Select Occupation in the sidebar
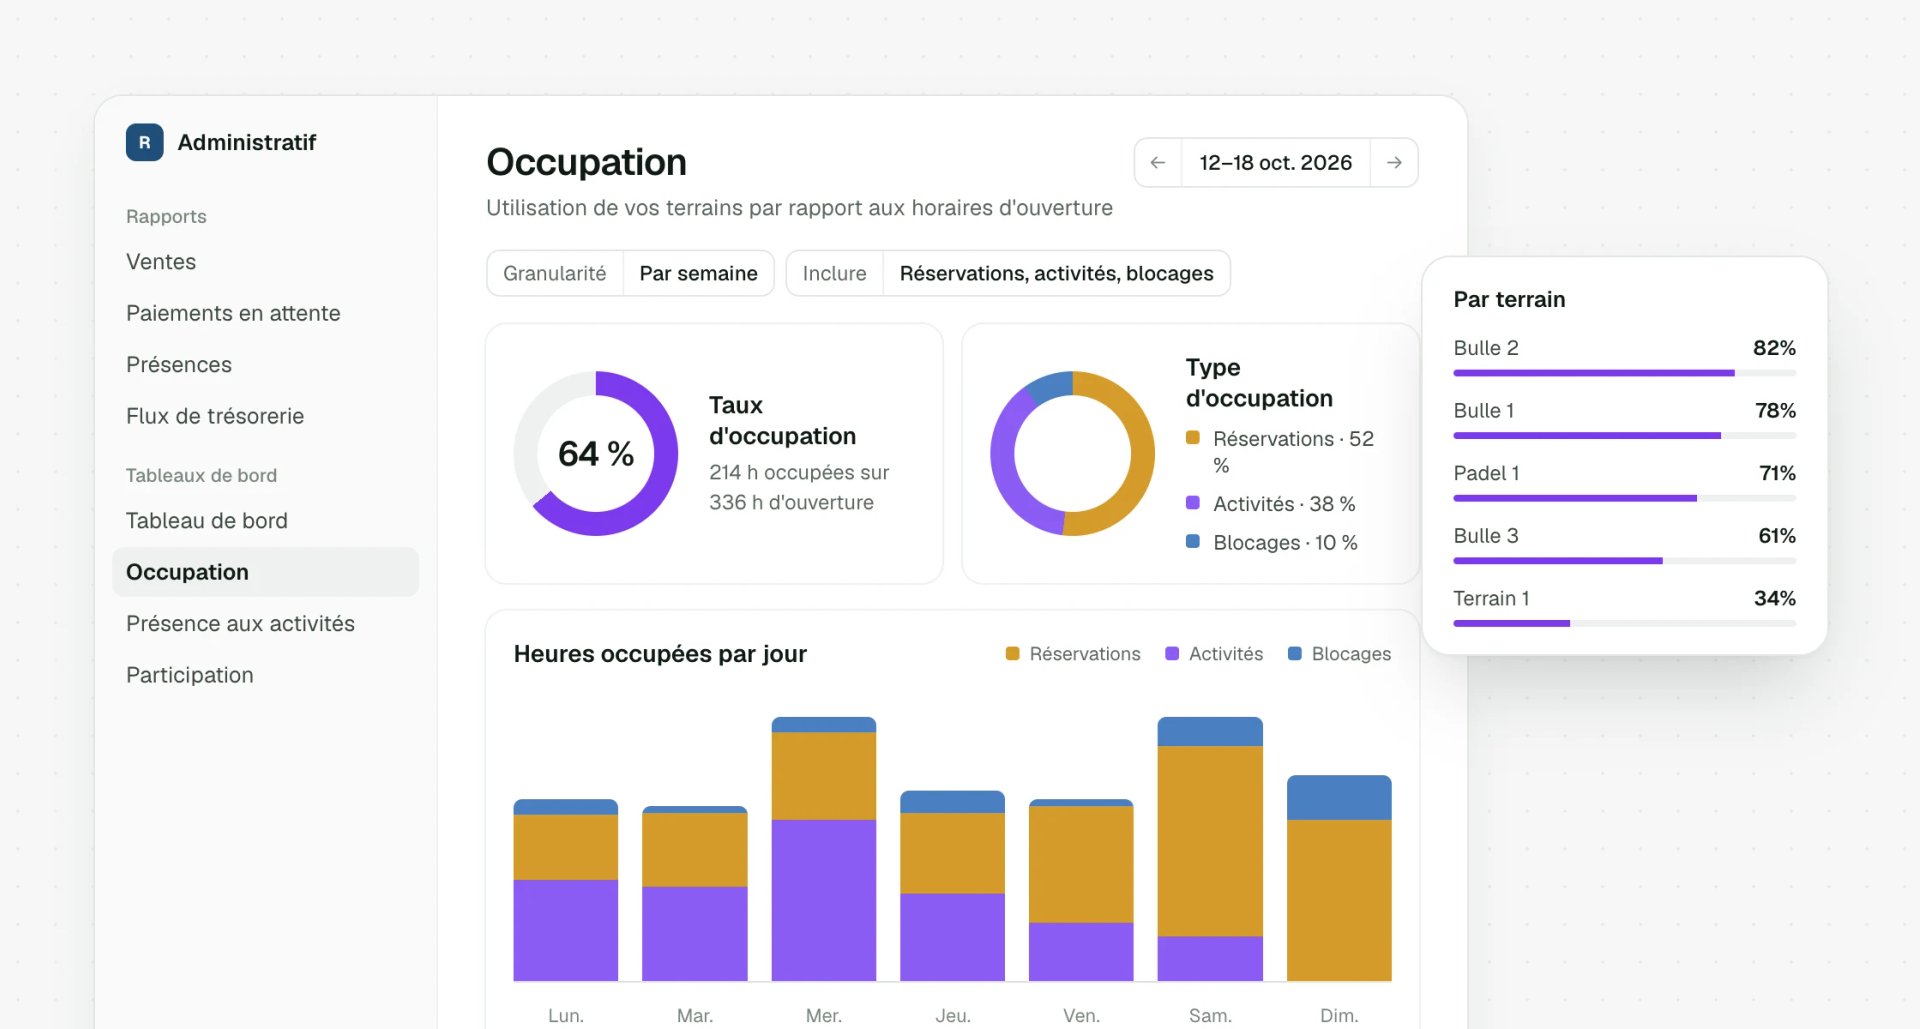This screenshot has width=1920, height=1029. tap(265, 572)
